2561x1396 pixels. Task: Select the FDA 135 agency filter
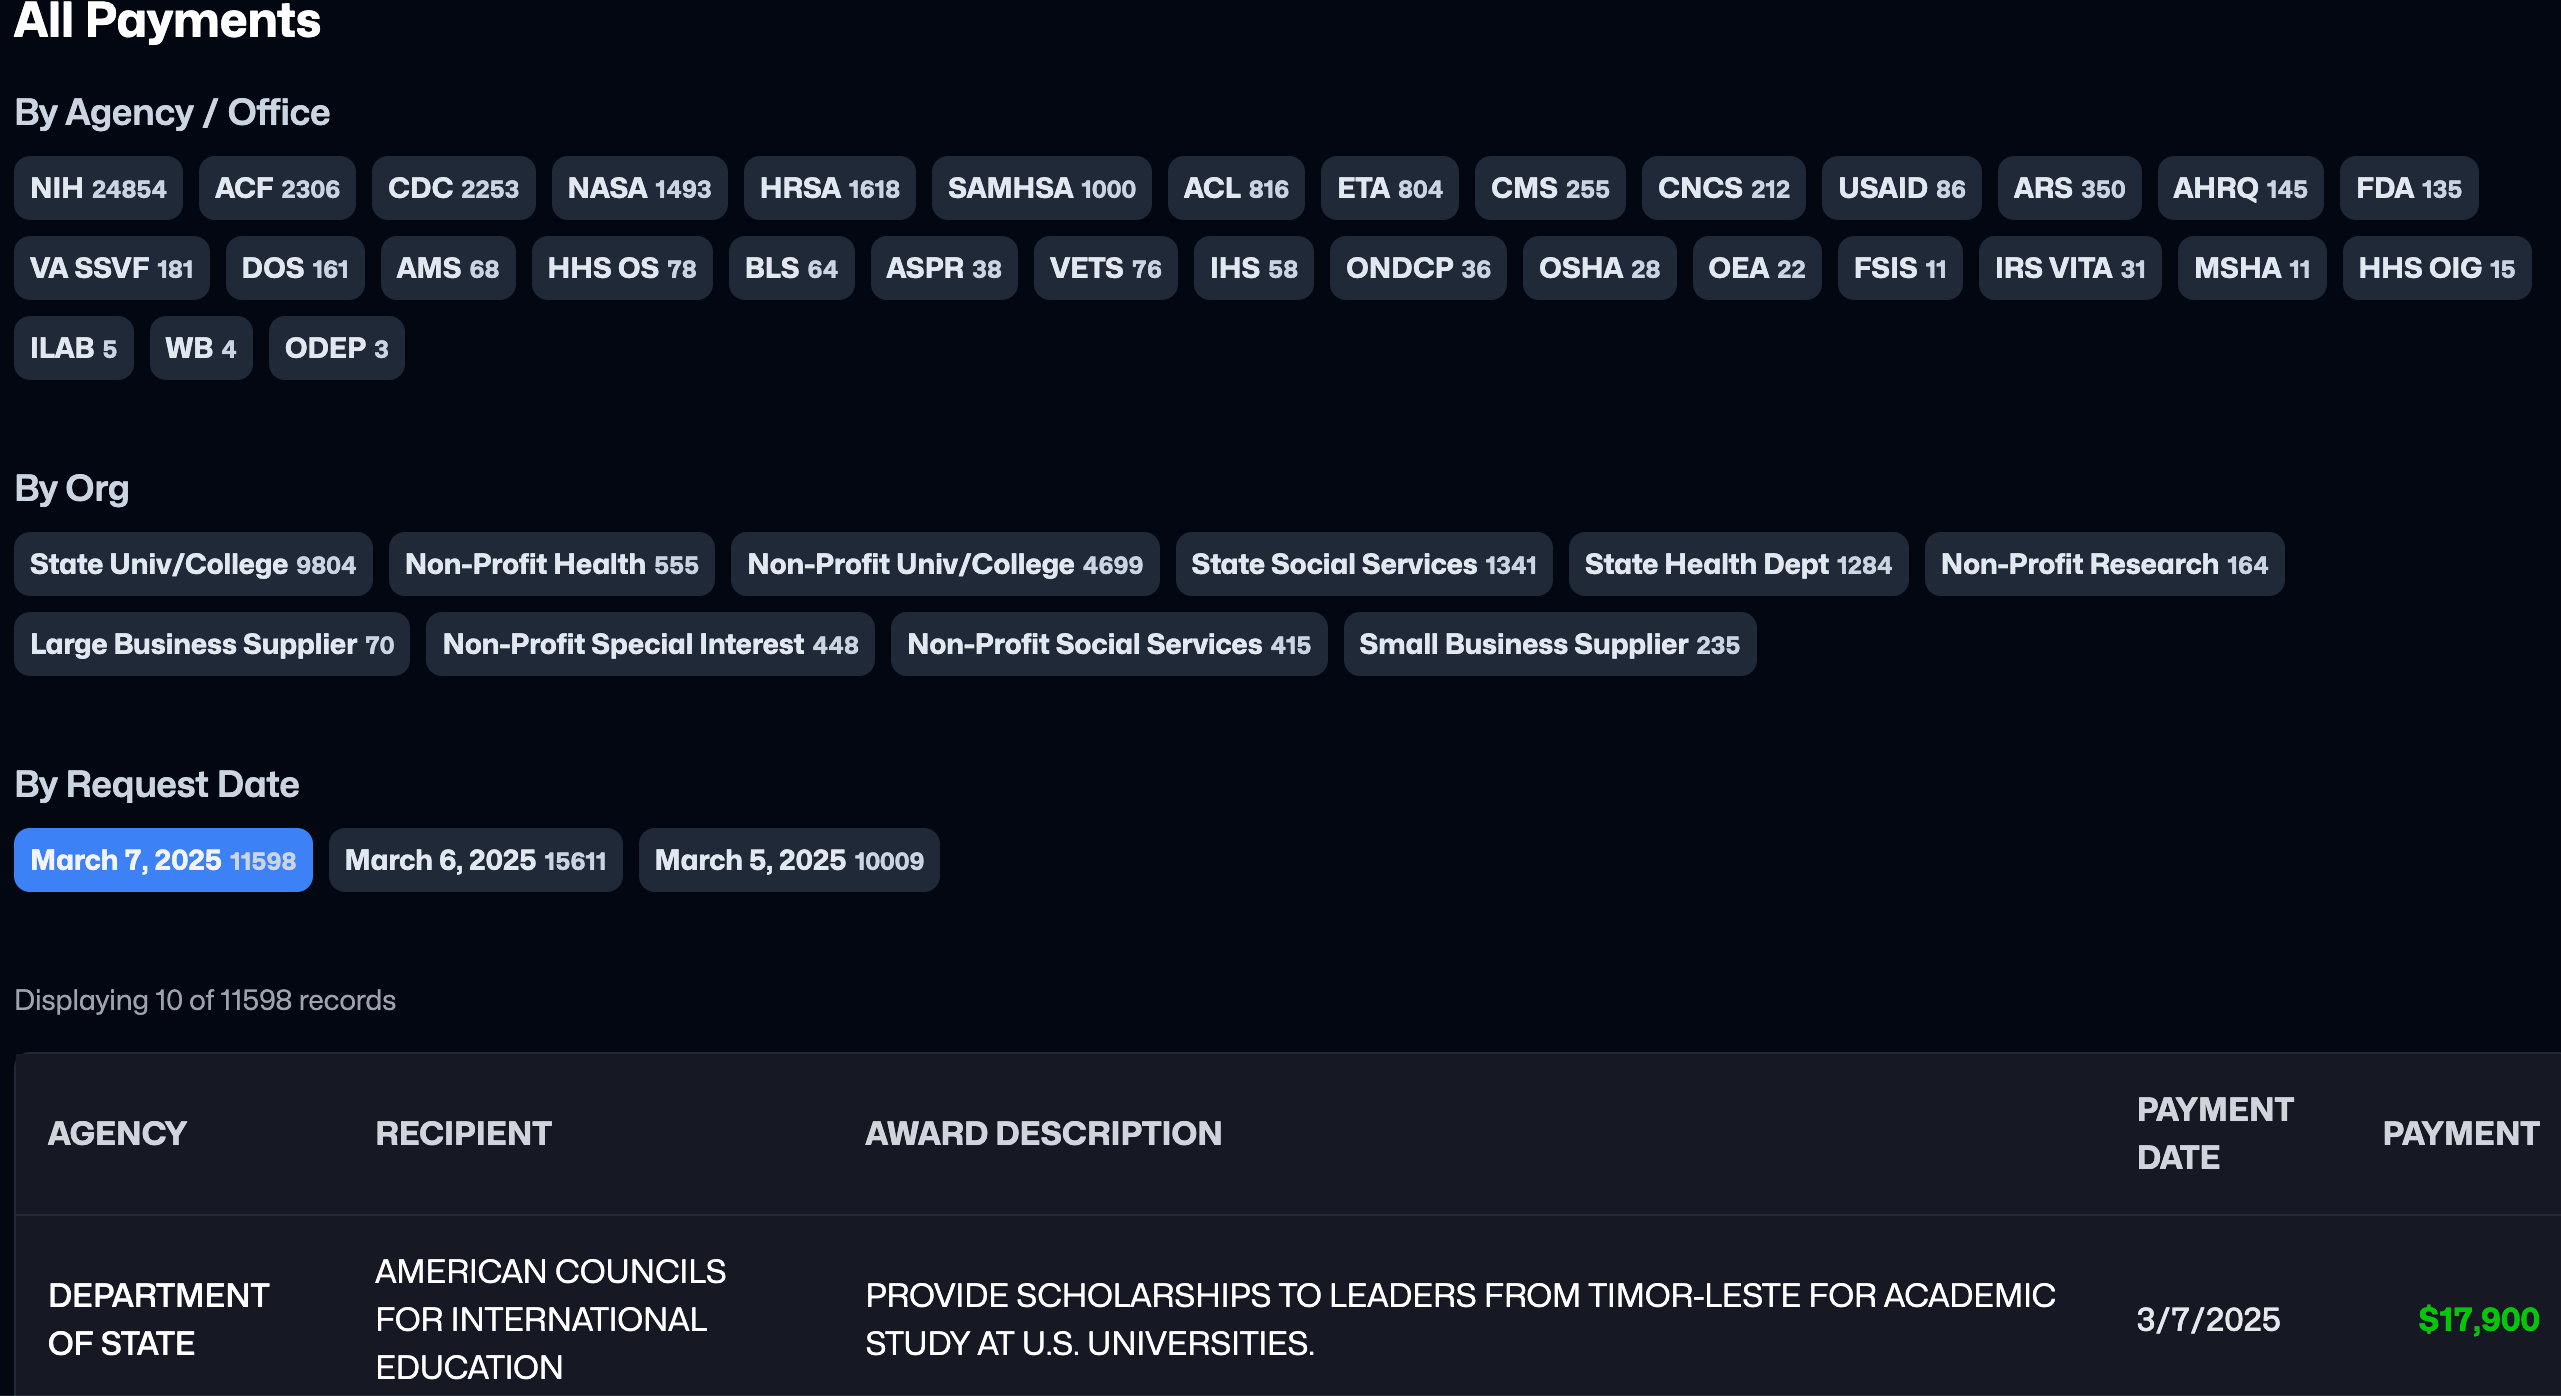click(2409, 188)
